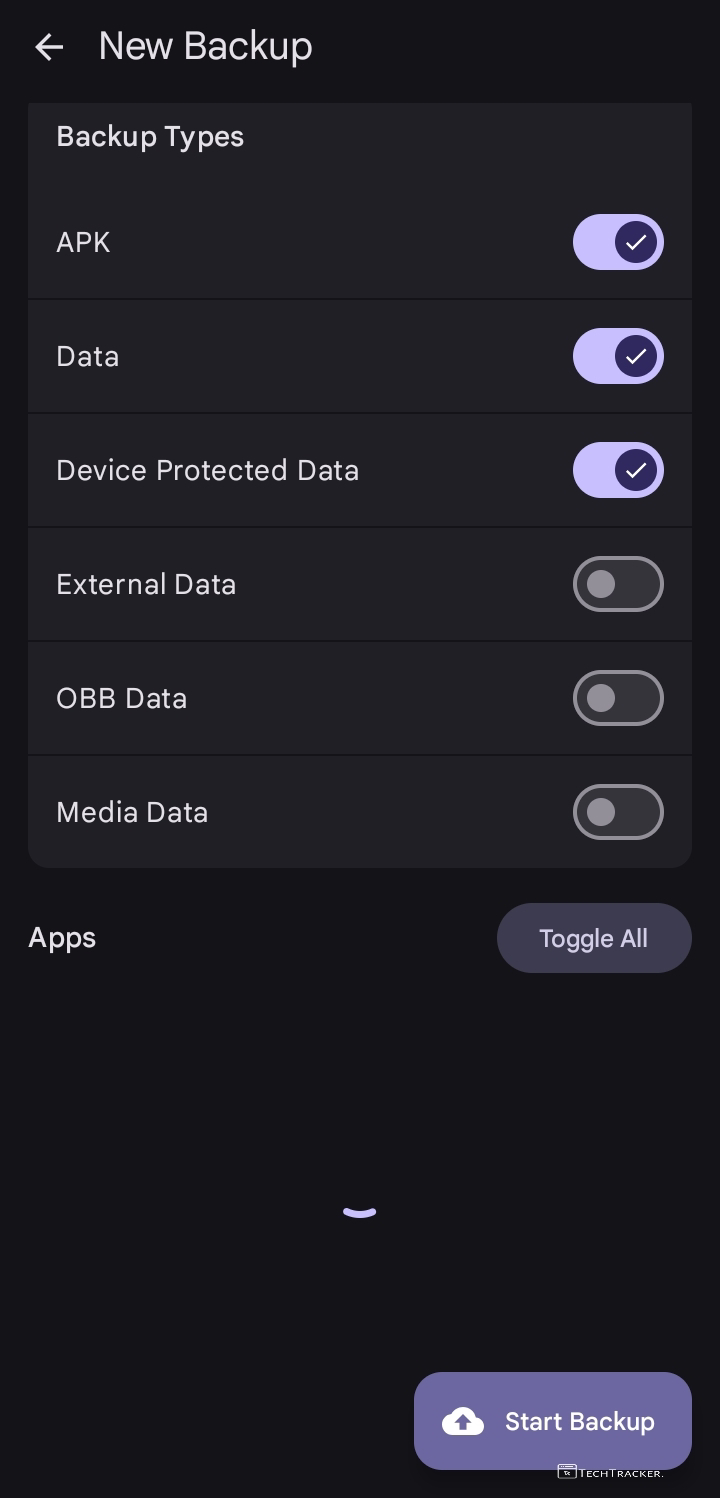720x1498 pixels.
Task: Click the loading spinner under Apps
Action: (359, 1211)
